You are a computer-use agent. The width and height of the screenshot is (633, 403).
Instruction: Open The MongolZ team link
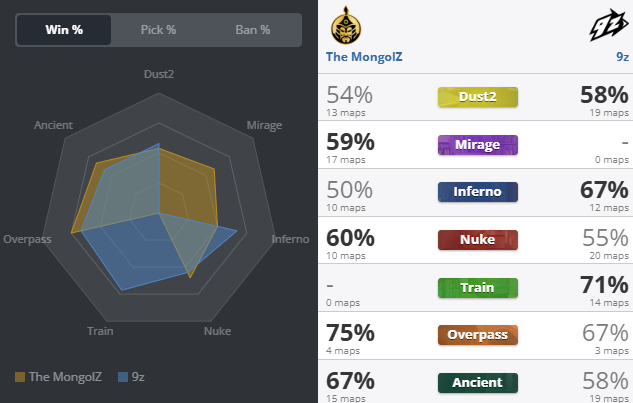click(x=366, y=57)
